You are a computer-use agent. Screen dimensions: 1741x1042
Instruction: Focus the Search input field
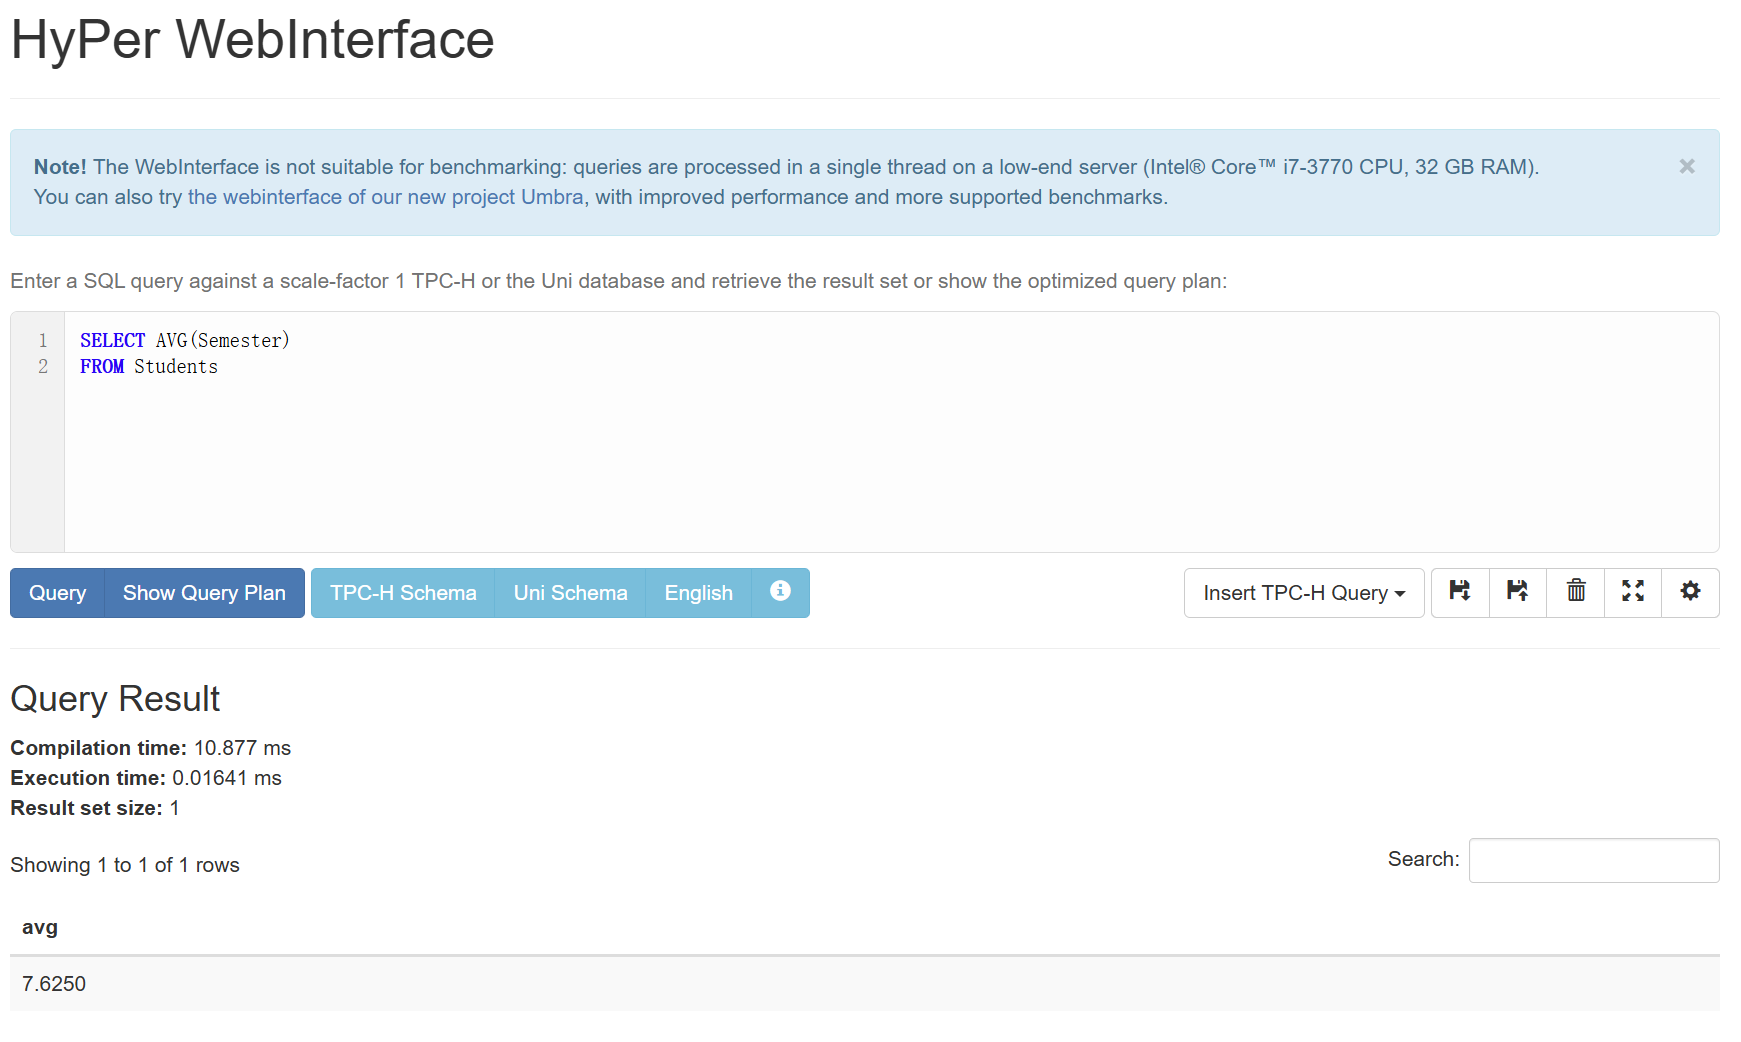click(1593, 860)
